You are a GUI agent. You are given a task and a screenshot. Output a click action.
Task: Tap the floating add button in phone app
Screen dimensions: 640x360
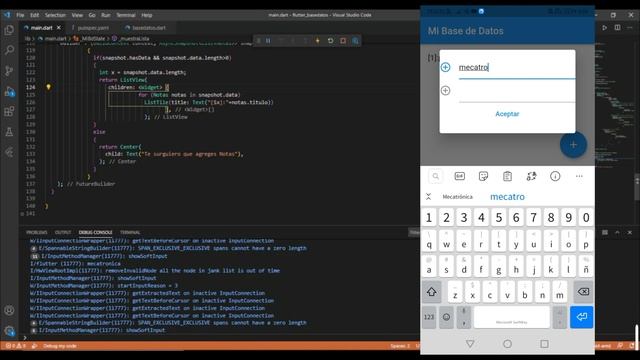573,144
